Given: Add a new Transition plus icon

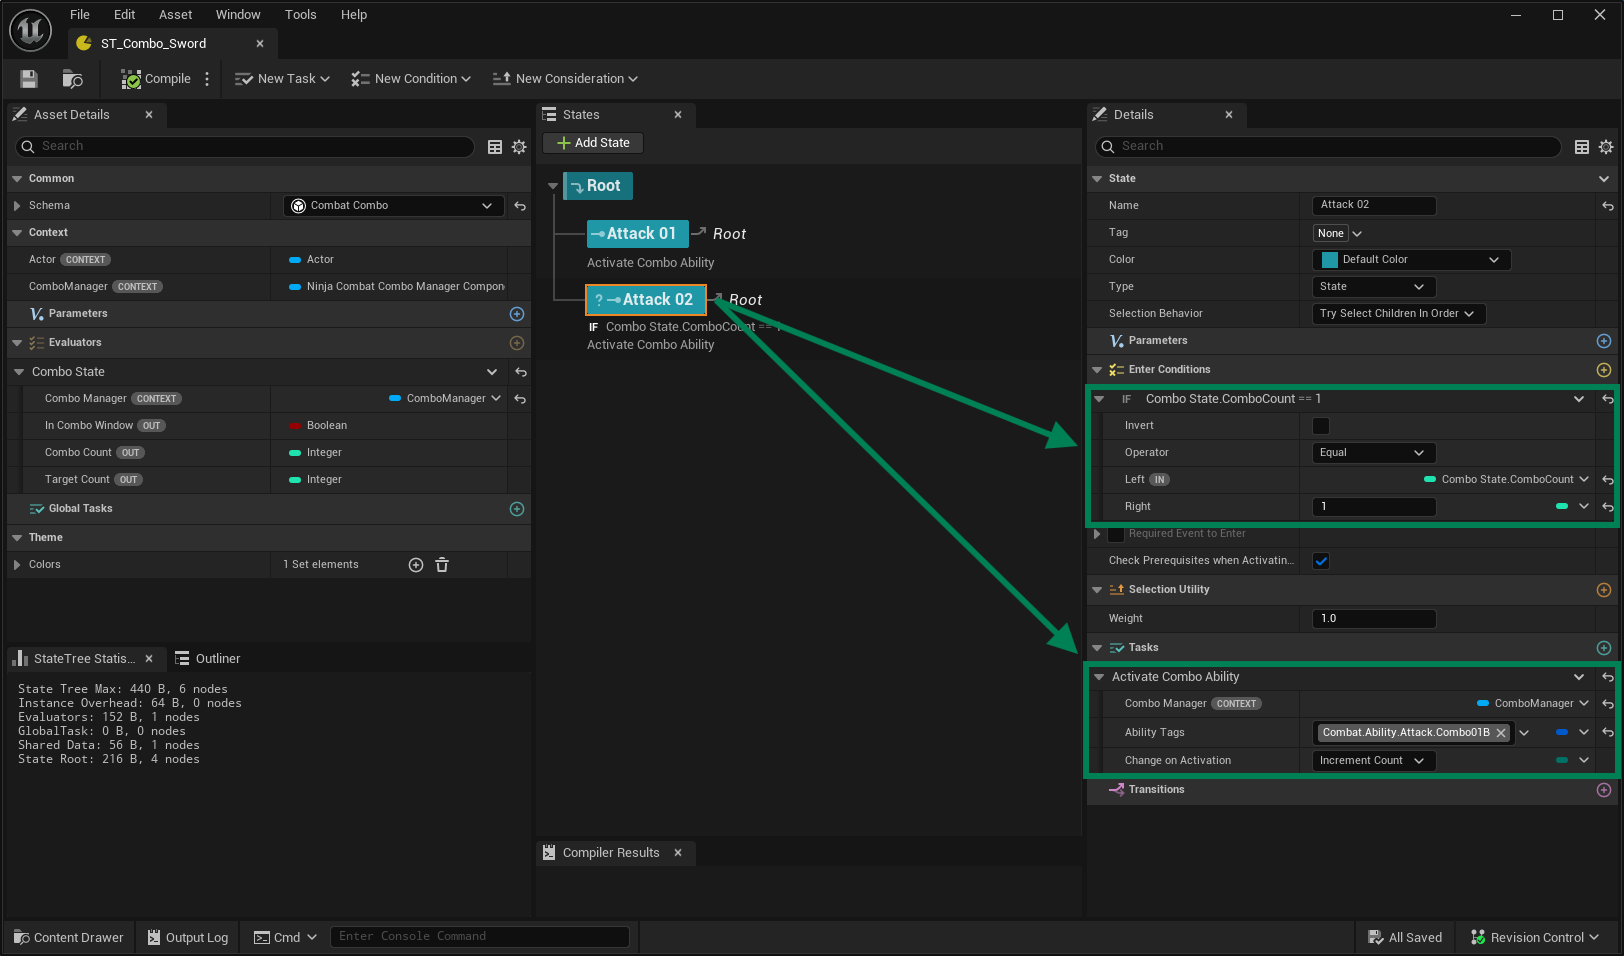Looking at the screenshot, I should coord(1604,790).
